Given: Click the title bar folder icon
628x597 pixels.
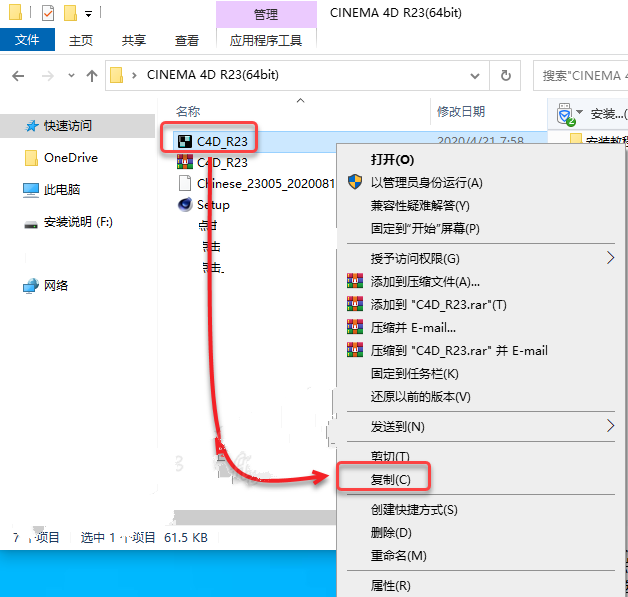Looking at the screenshot, I should 16,12.
